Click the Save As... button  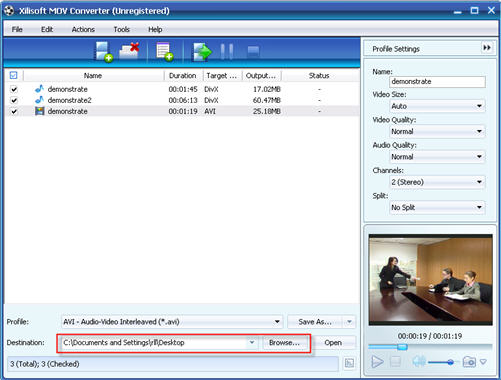315,322
